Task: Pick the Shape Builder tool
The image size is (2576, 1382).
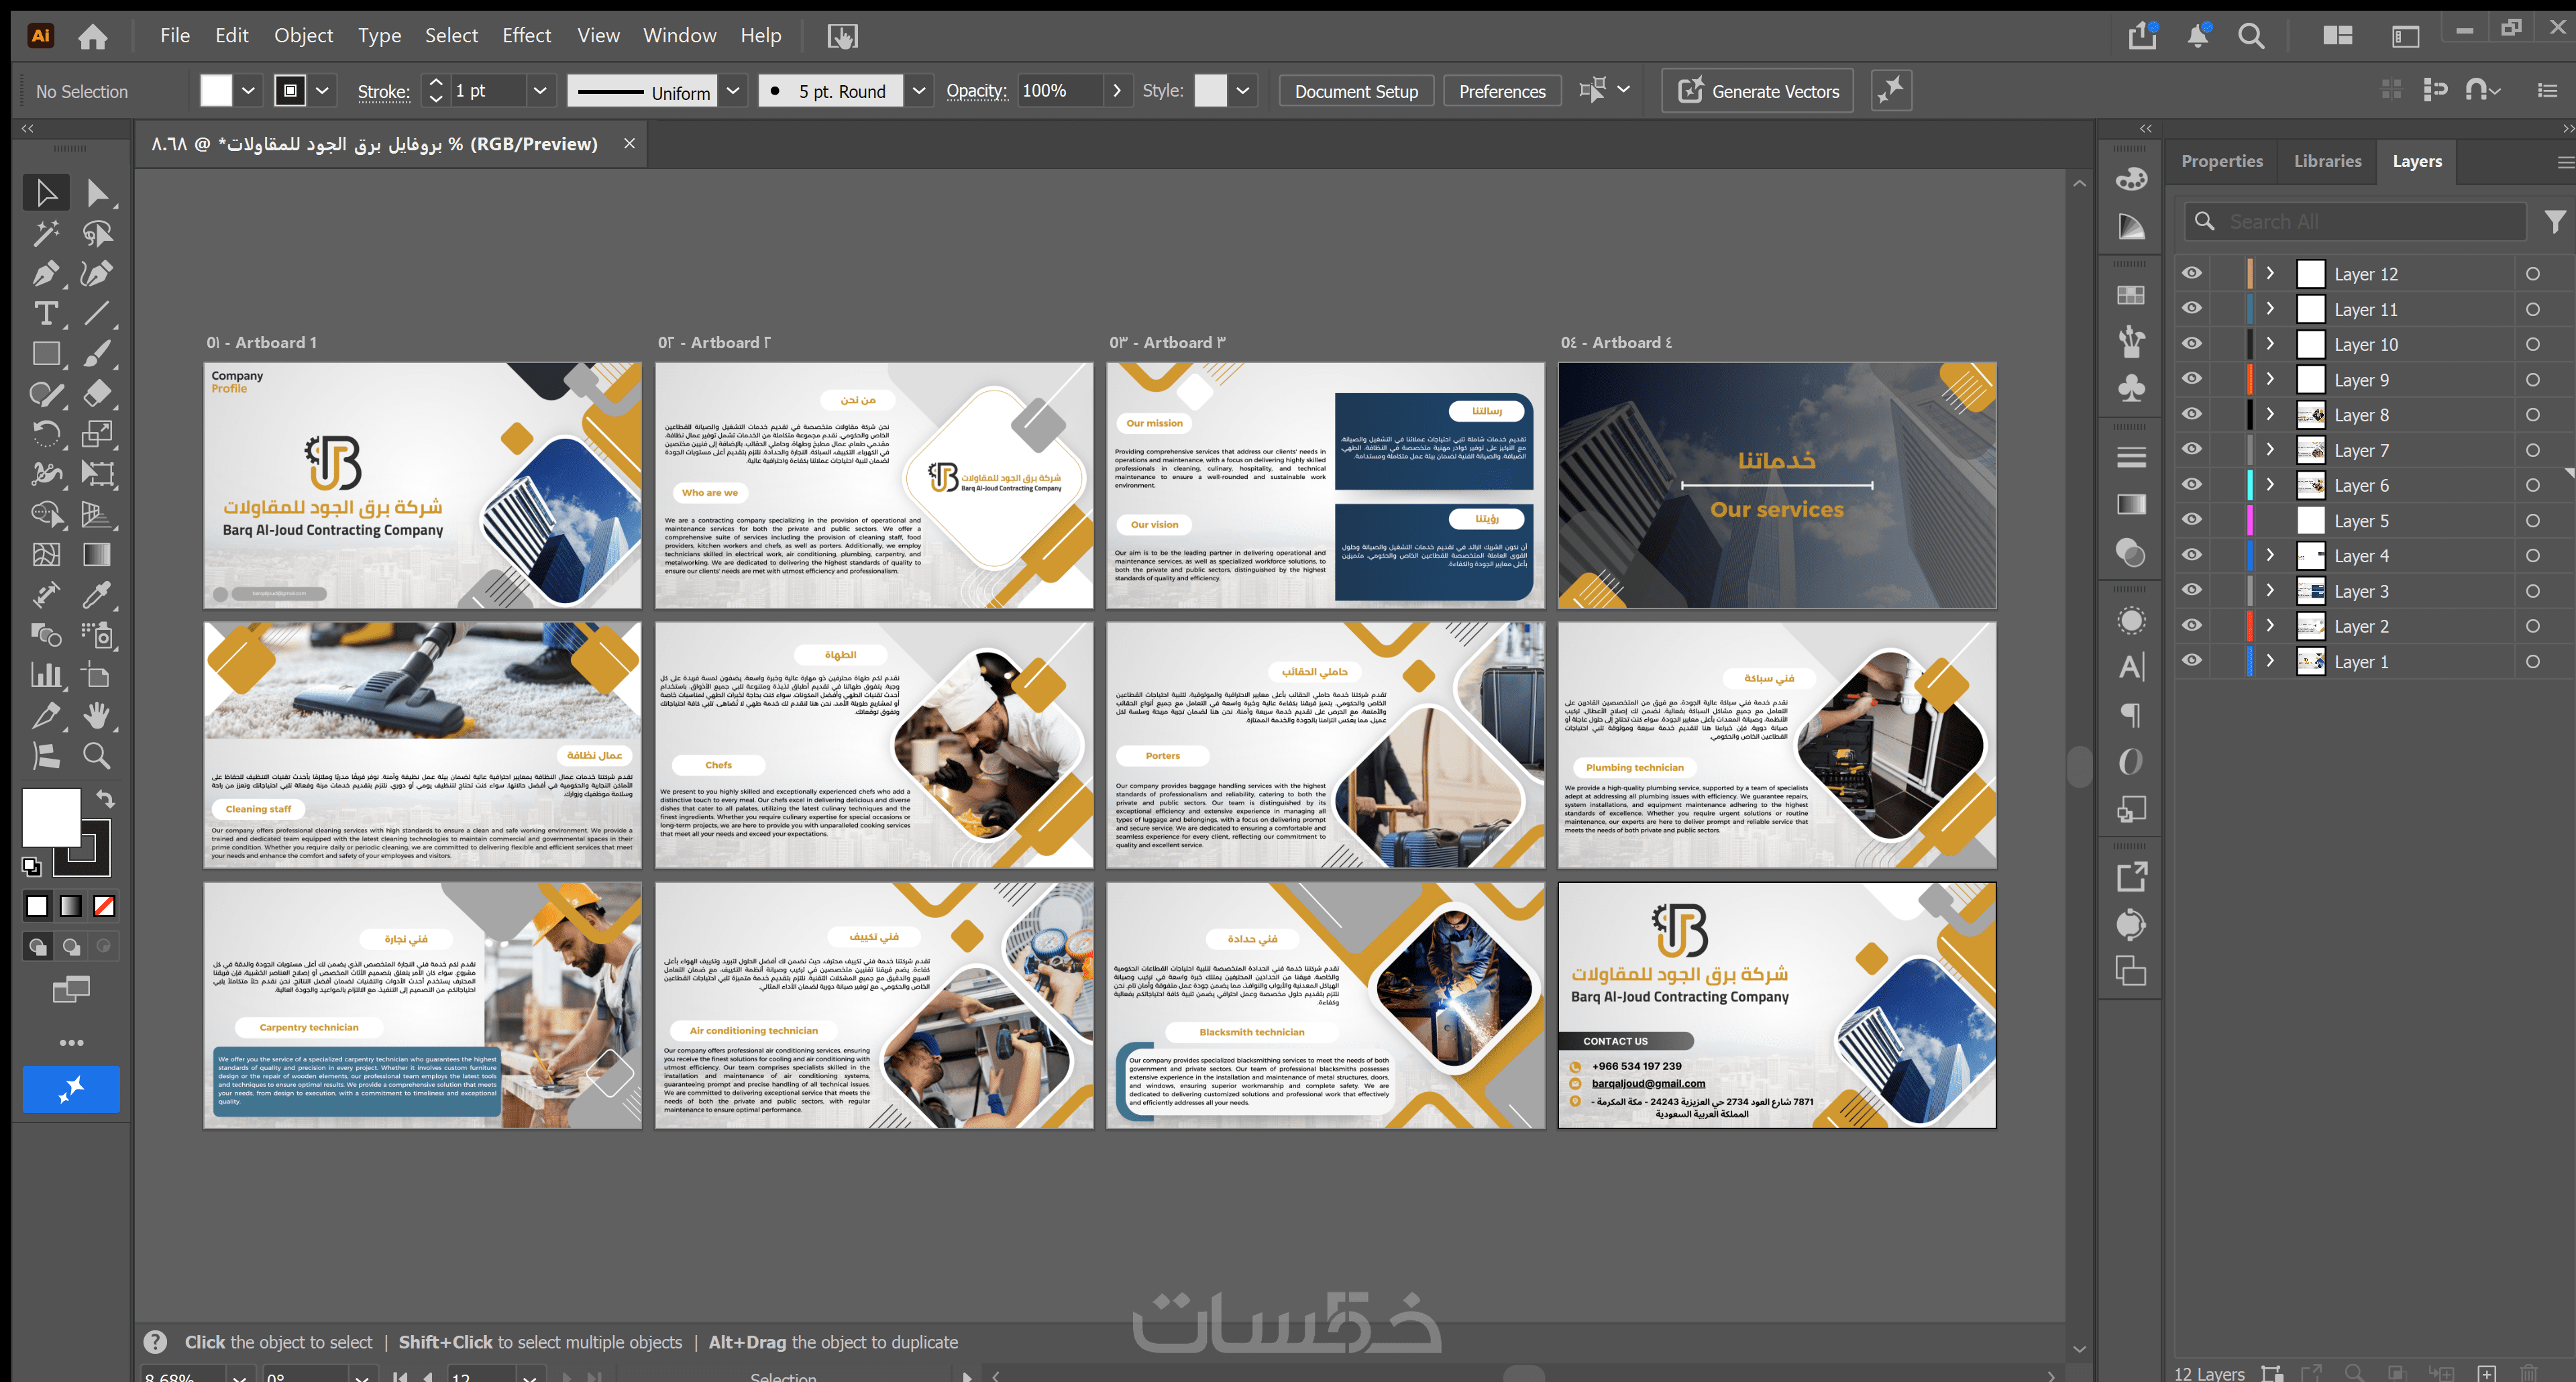Action: tap(46, 514)
